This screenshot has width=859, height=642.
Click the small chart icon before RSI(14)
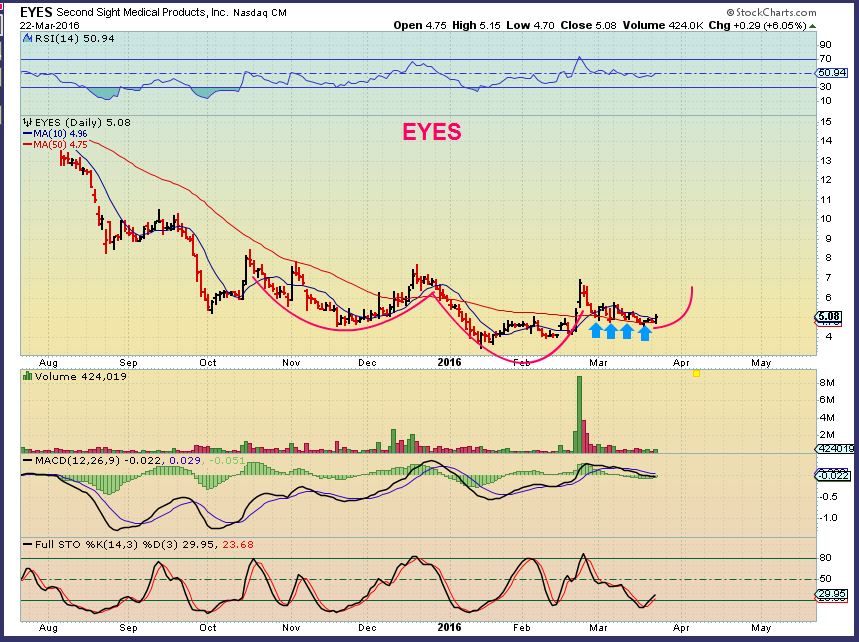pos(27,38)
